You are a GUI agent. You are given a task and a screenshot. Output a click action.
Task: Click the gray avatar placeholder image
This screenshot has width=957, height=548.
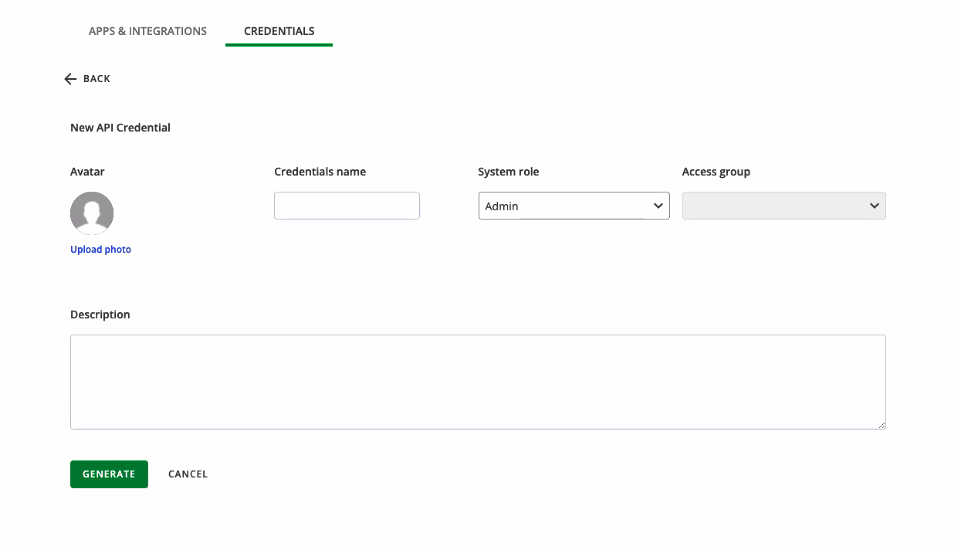(x=92, y=213)
